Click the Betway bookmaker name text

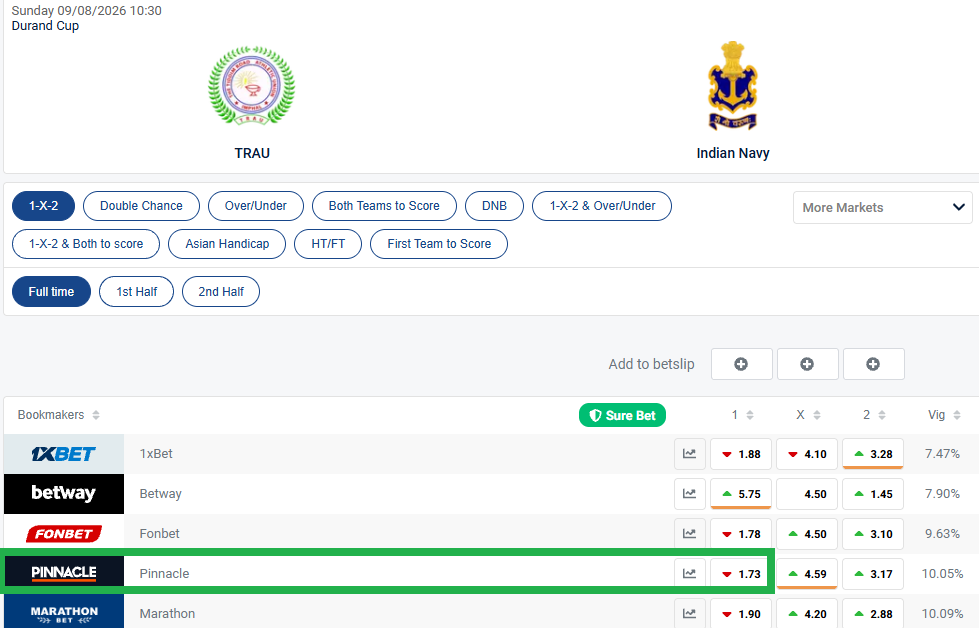[160, 494]
